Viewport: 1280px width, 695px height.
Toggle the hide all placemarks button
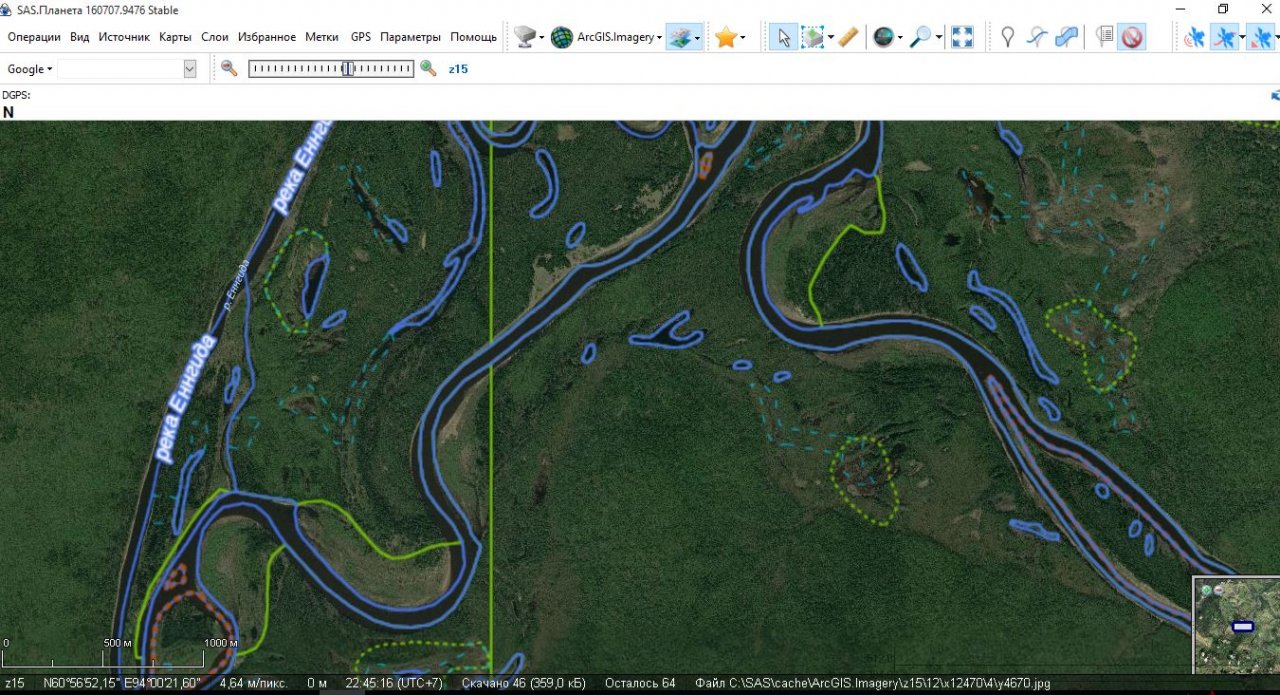click(x=1132, y=37)
